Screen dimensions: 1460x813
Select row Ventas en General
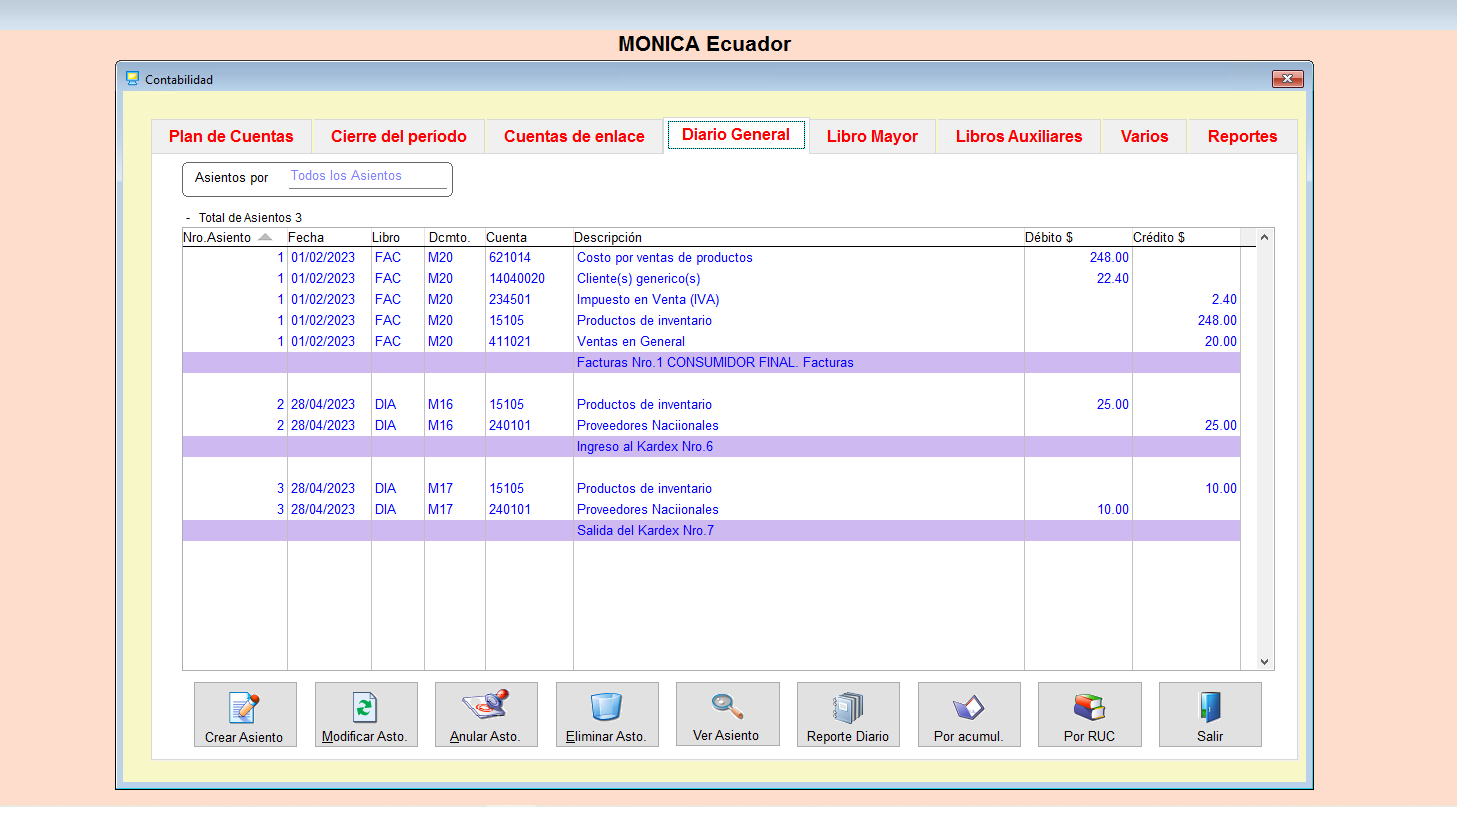(711, 342)
